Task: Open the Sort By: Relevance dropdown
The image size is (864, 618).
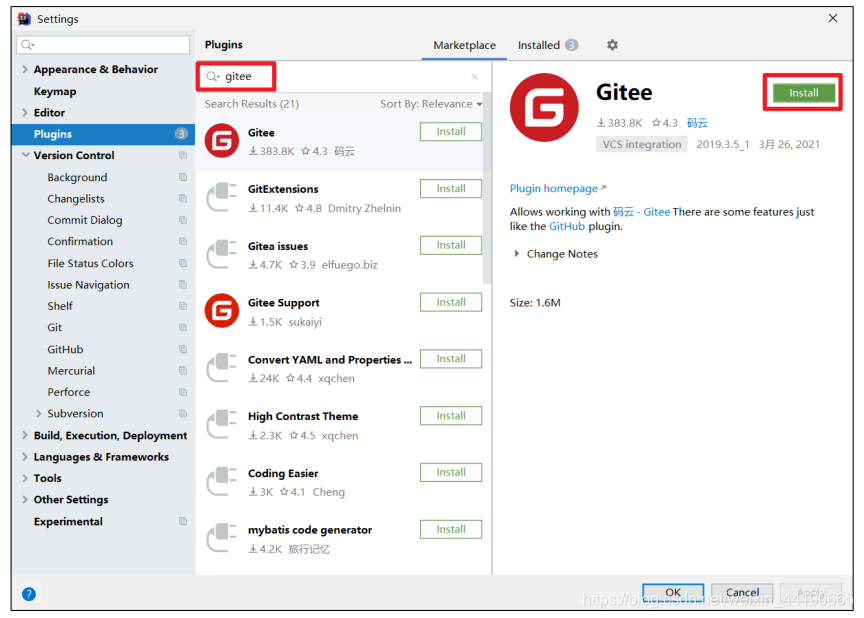Action: (x=431, y=104)
